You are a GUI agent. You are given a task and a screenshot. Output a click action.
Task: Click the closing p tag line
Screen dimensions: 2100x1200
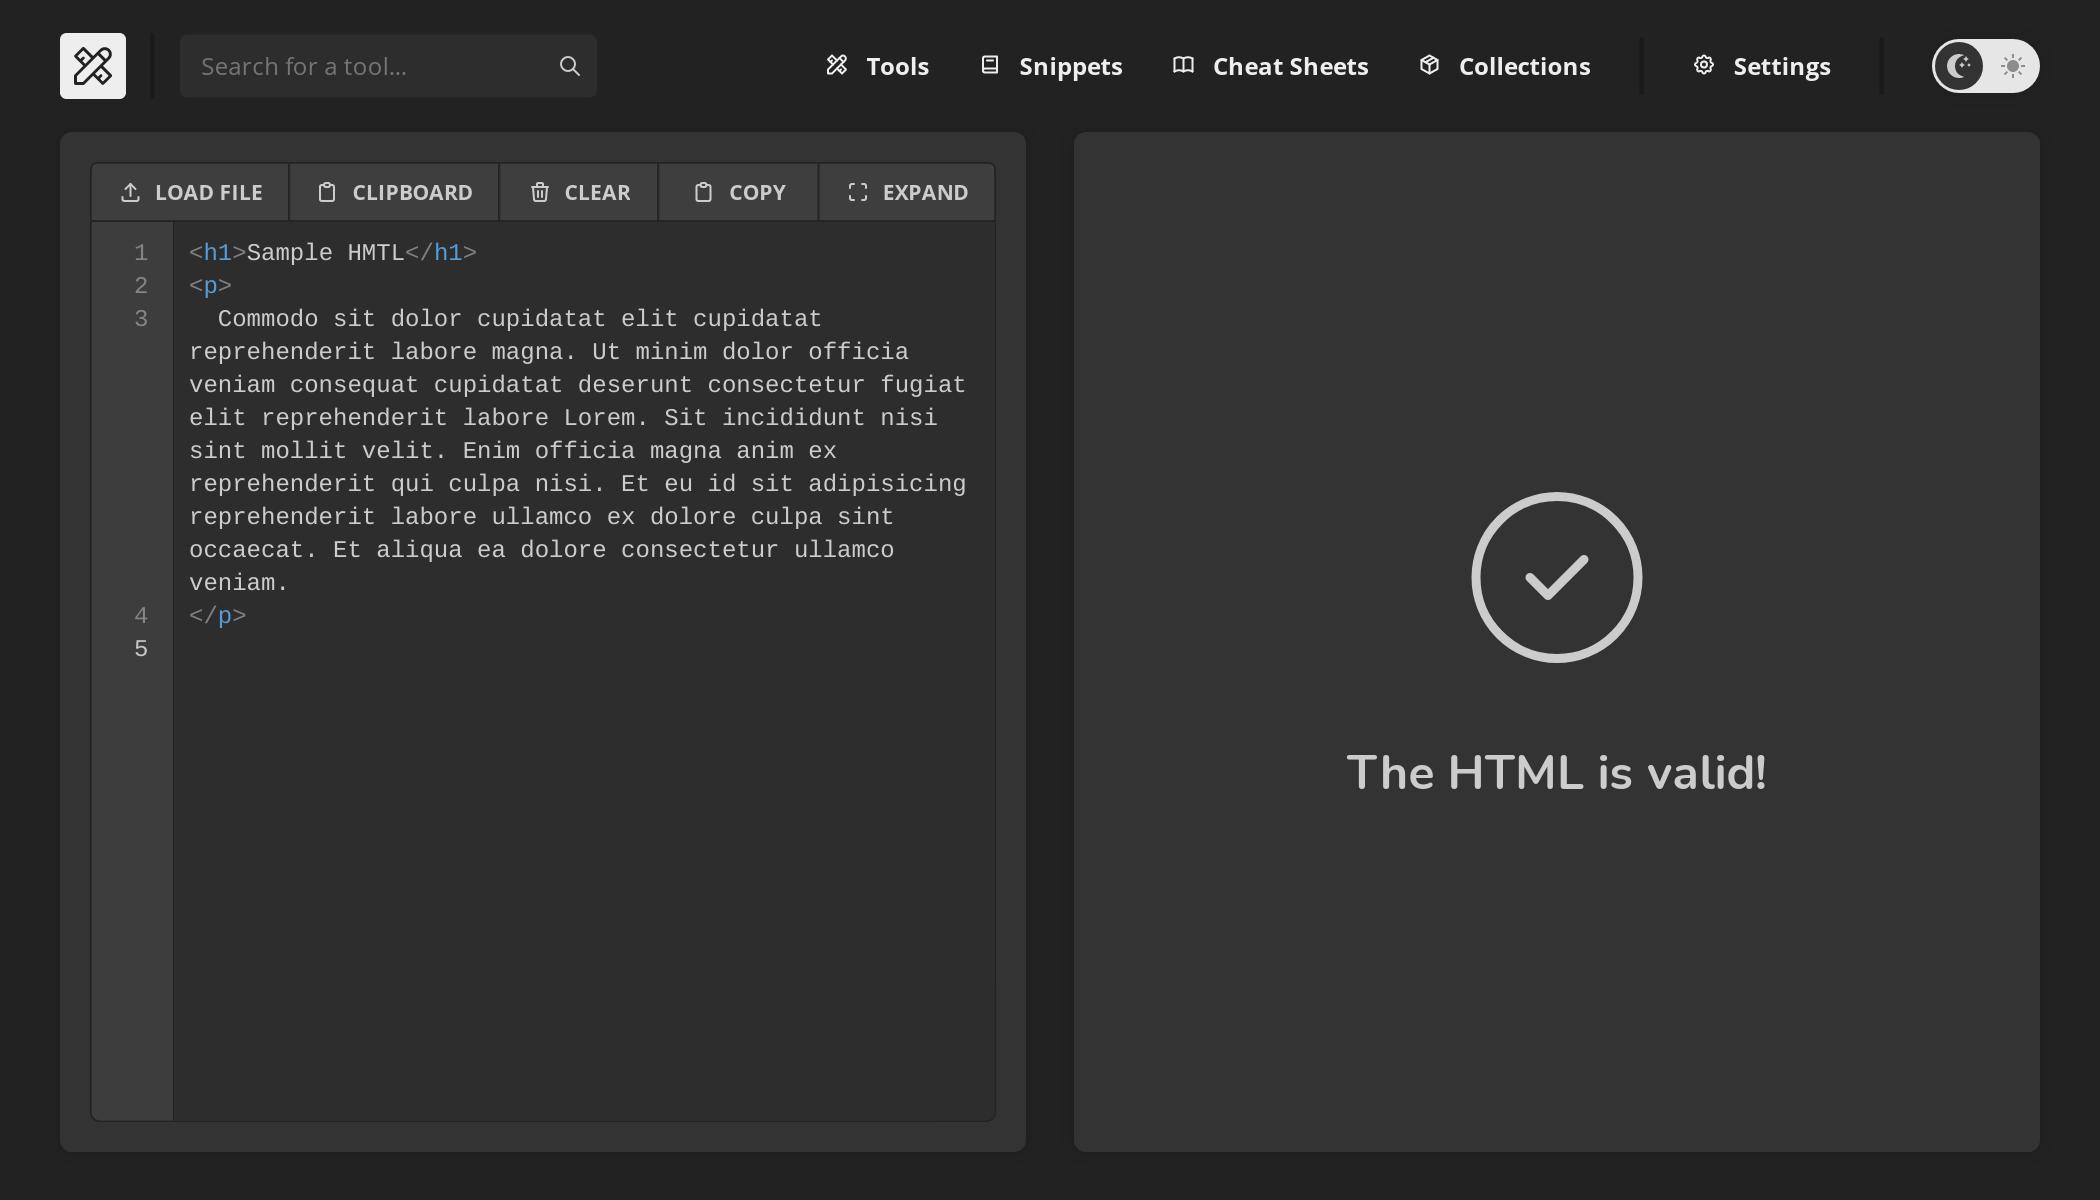(584, 616)
